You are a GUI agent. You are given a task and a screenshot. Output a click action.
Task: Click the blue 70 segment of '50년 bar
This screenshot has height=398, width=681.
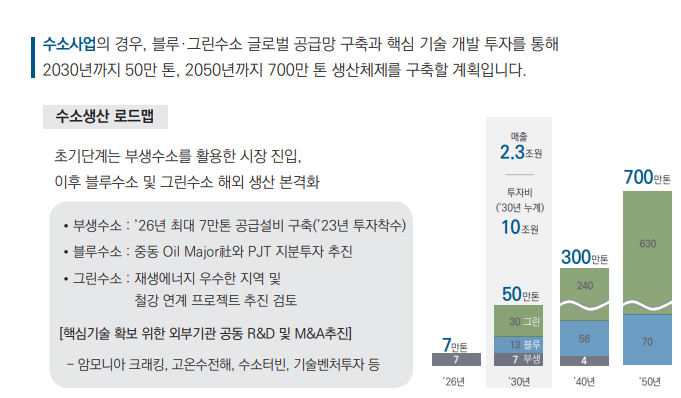(647, 339)
